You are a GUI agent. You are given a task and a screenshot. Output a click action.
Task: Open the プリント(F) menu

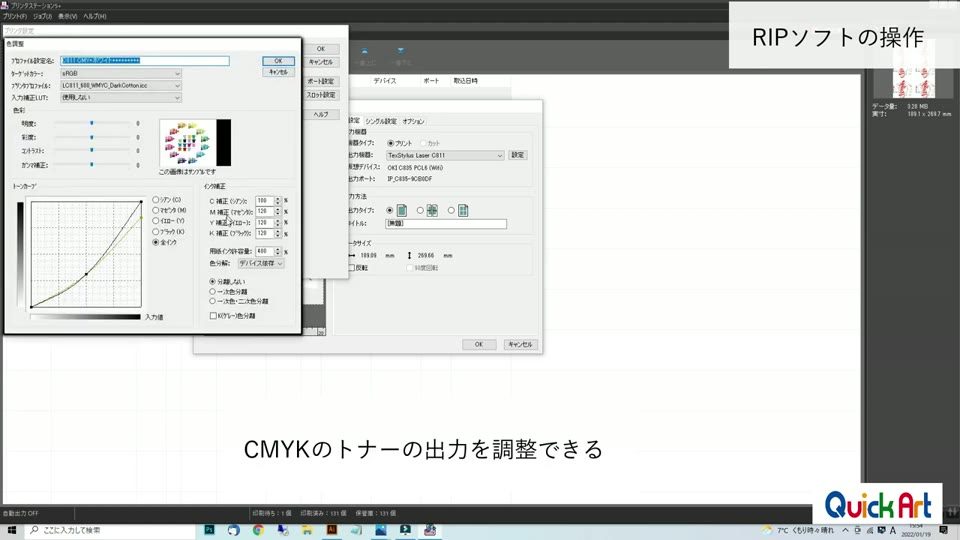pyautogui.click(x=15, y=17)
